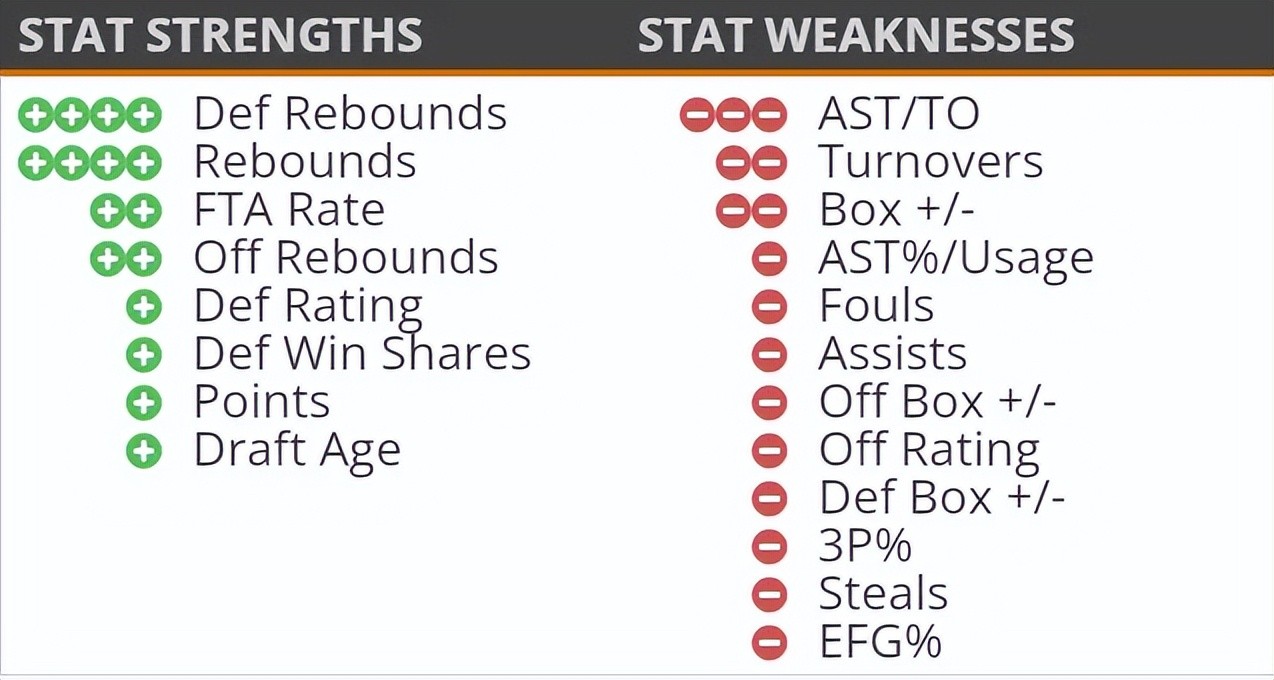
Task: Select the STAT STRENGTHS heading
Action: [220, 36]
